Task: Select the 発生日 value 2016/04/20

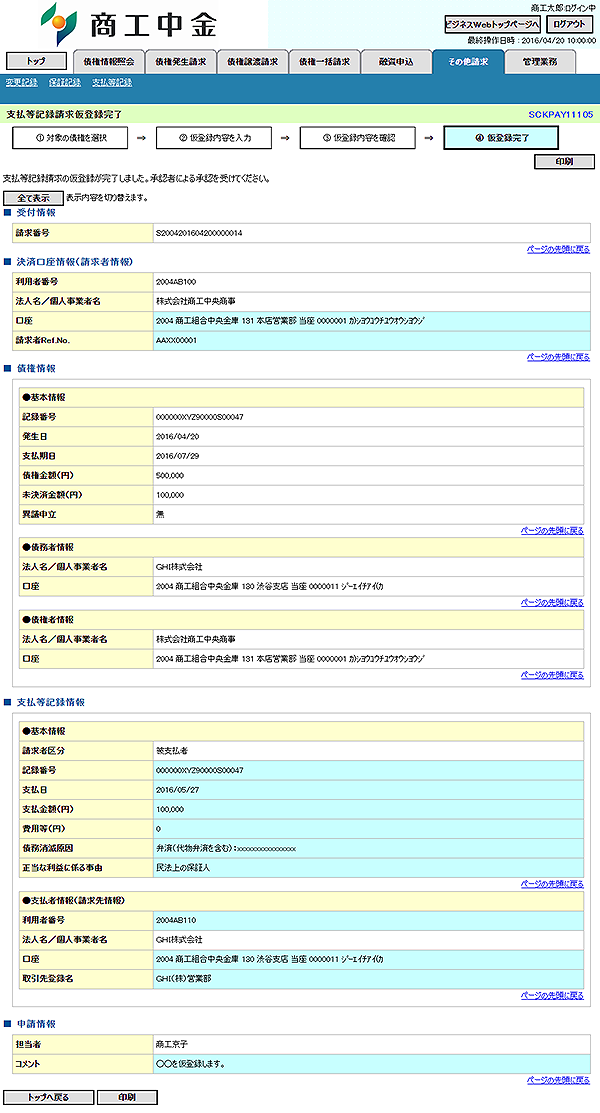Action: coord(178,437)
